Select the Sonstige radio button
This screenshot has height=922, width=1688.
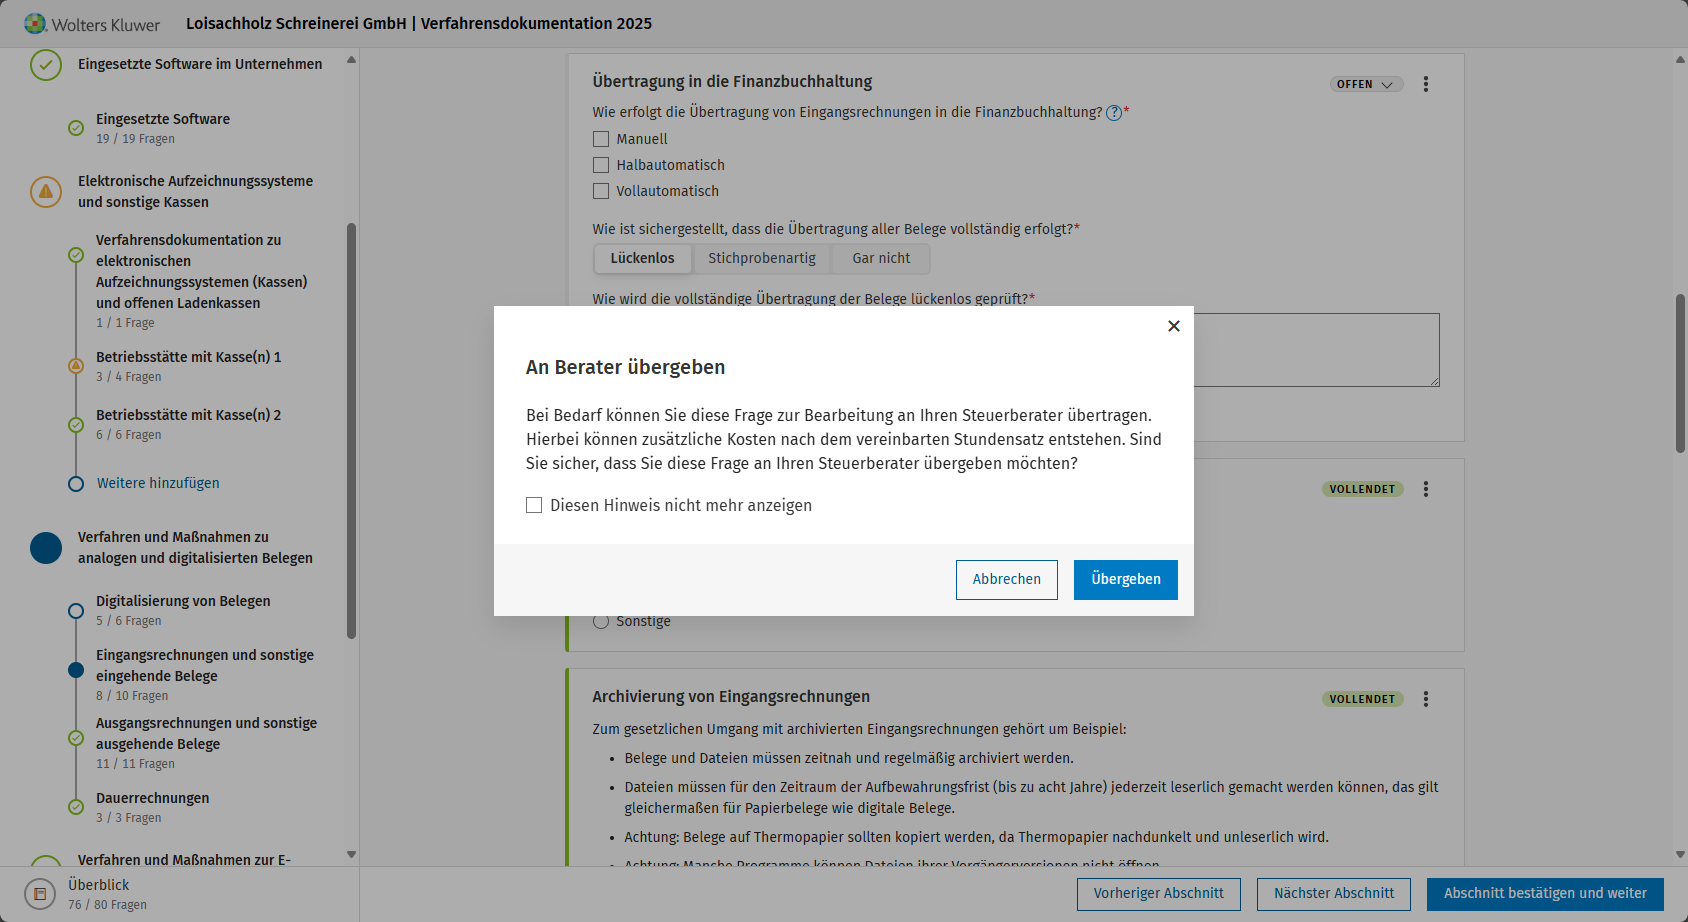pos(601,621)
